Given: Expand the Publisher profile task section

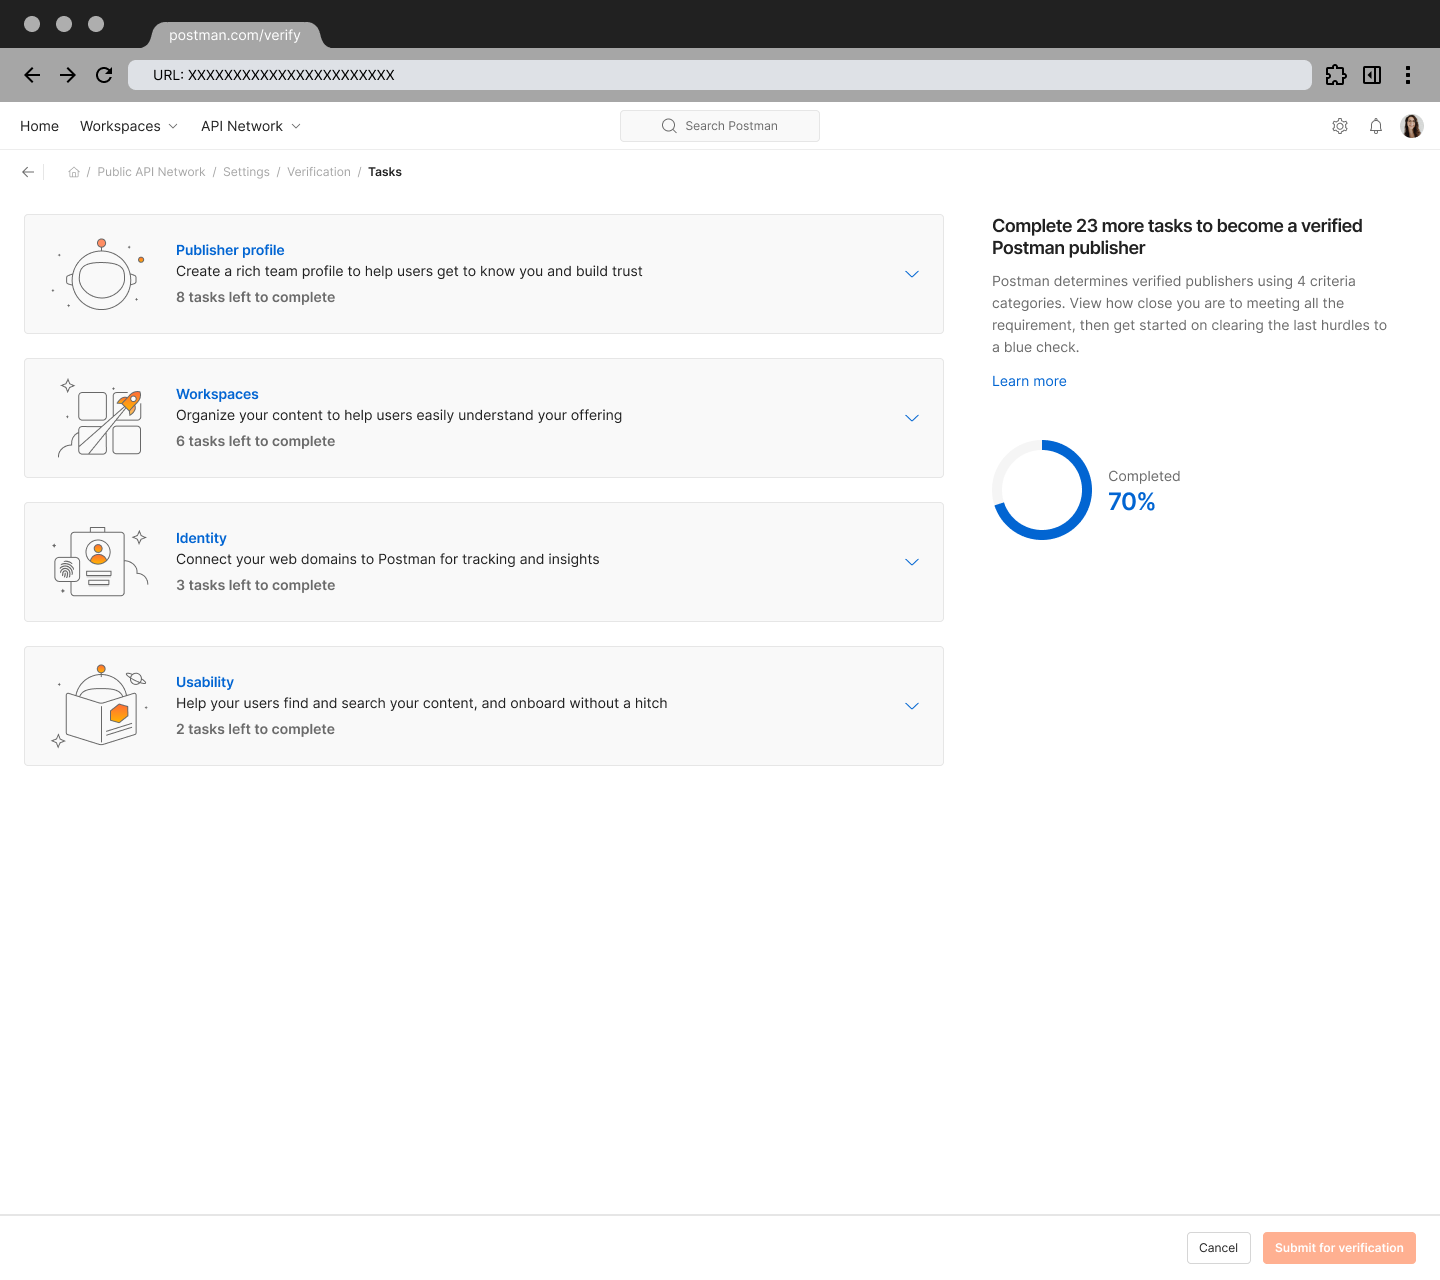Looking at the screenshot, I should [x=911, y=274].
